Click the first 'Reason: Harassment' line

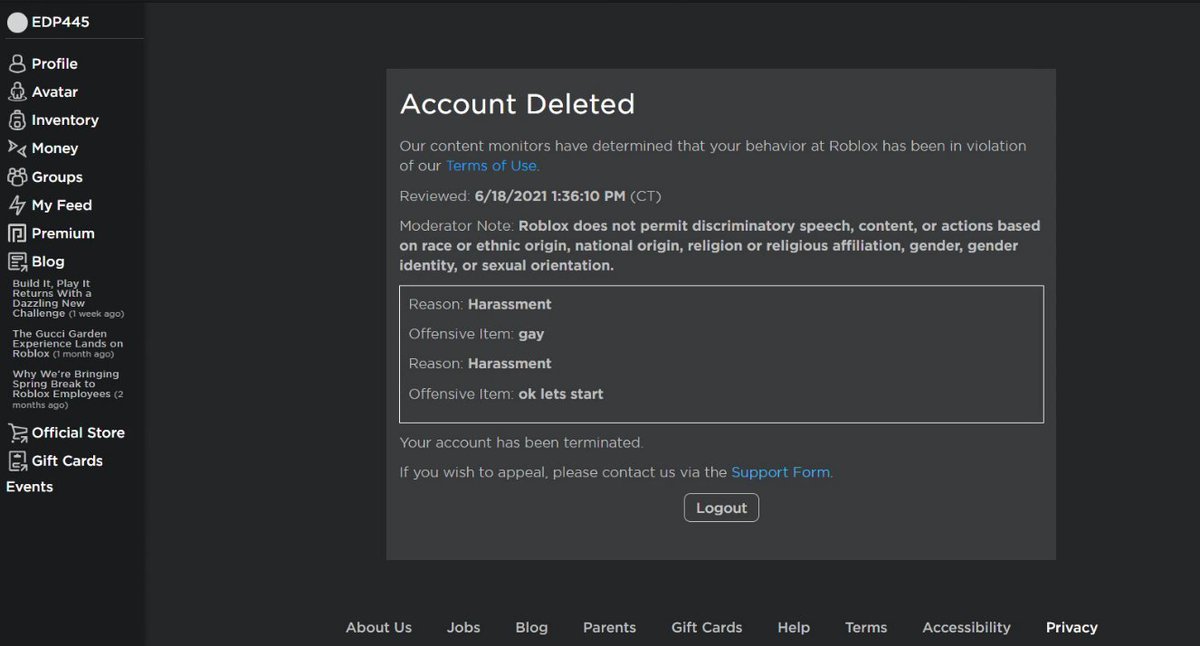[480, 304]
